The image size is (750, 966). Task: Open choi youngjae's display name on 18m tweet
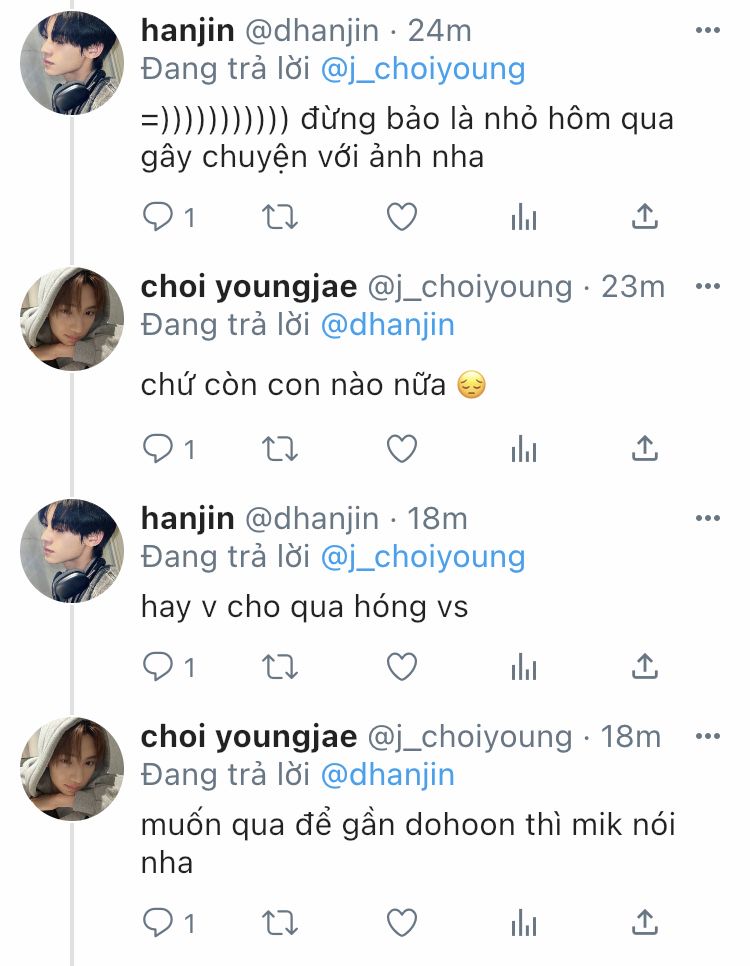click(249, 737)
